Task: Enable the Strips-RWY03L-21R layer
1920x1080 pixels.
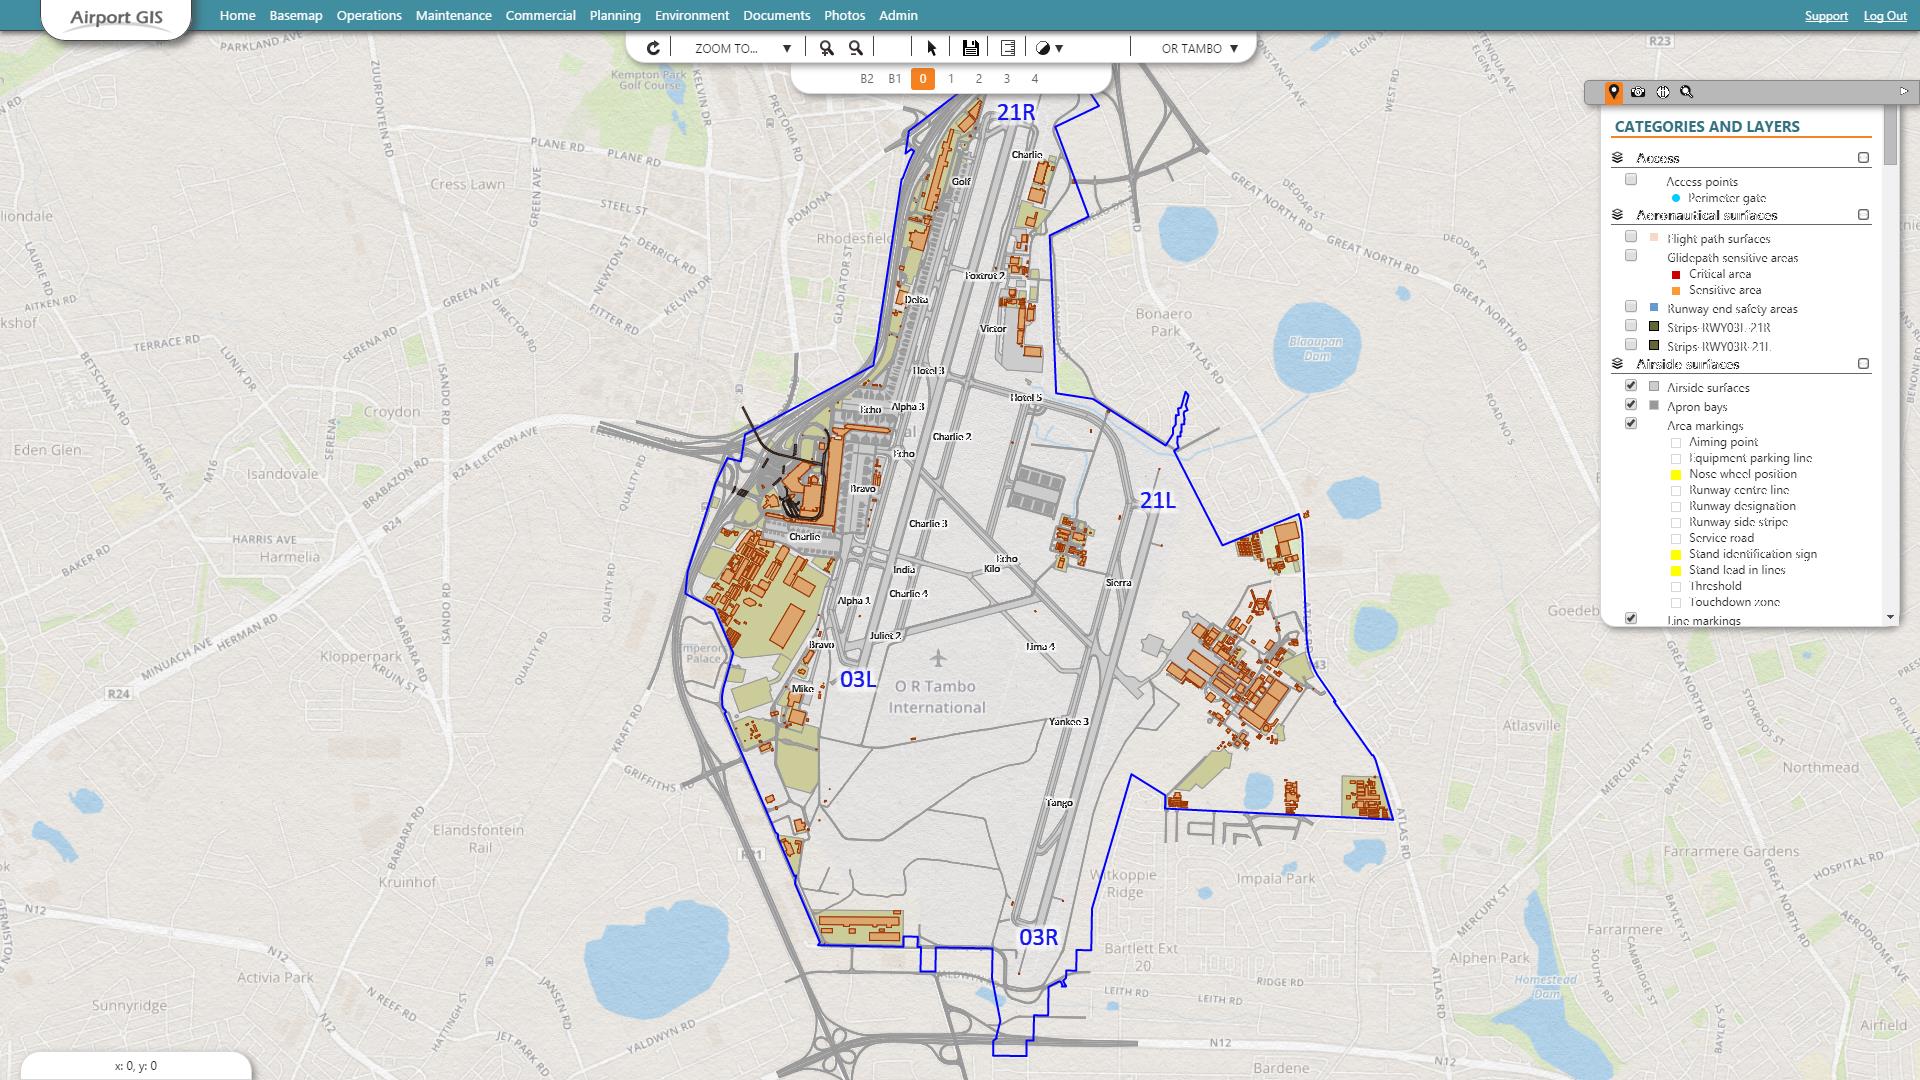Action: [1631, 326]
